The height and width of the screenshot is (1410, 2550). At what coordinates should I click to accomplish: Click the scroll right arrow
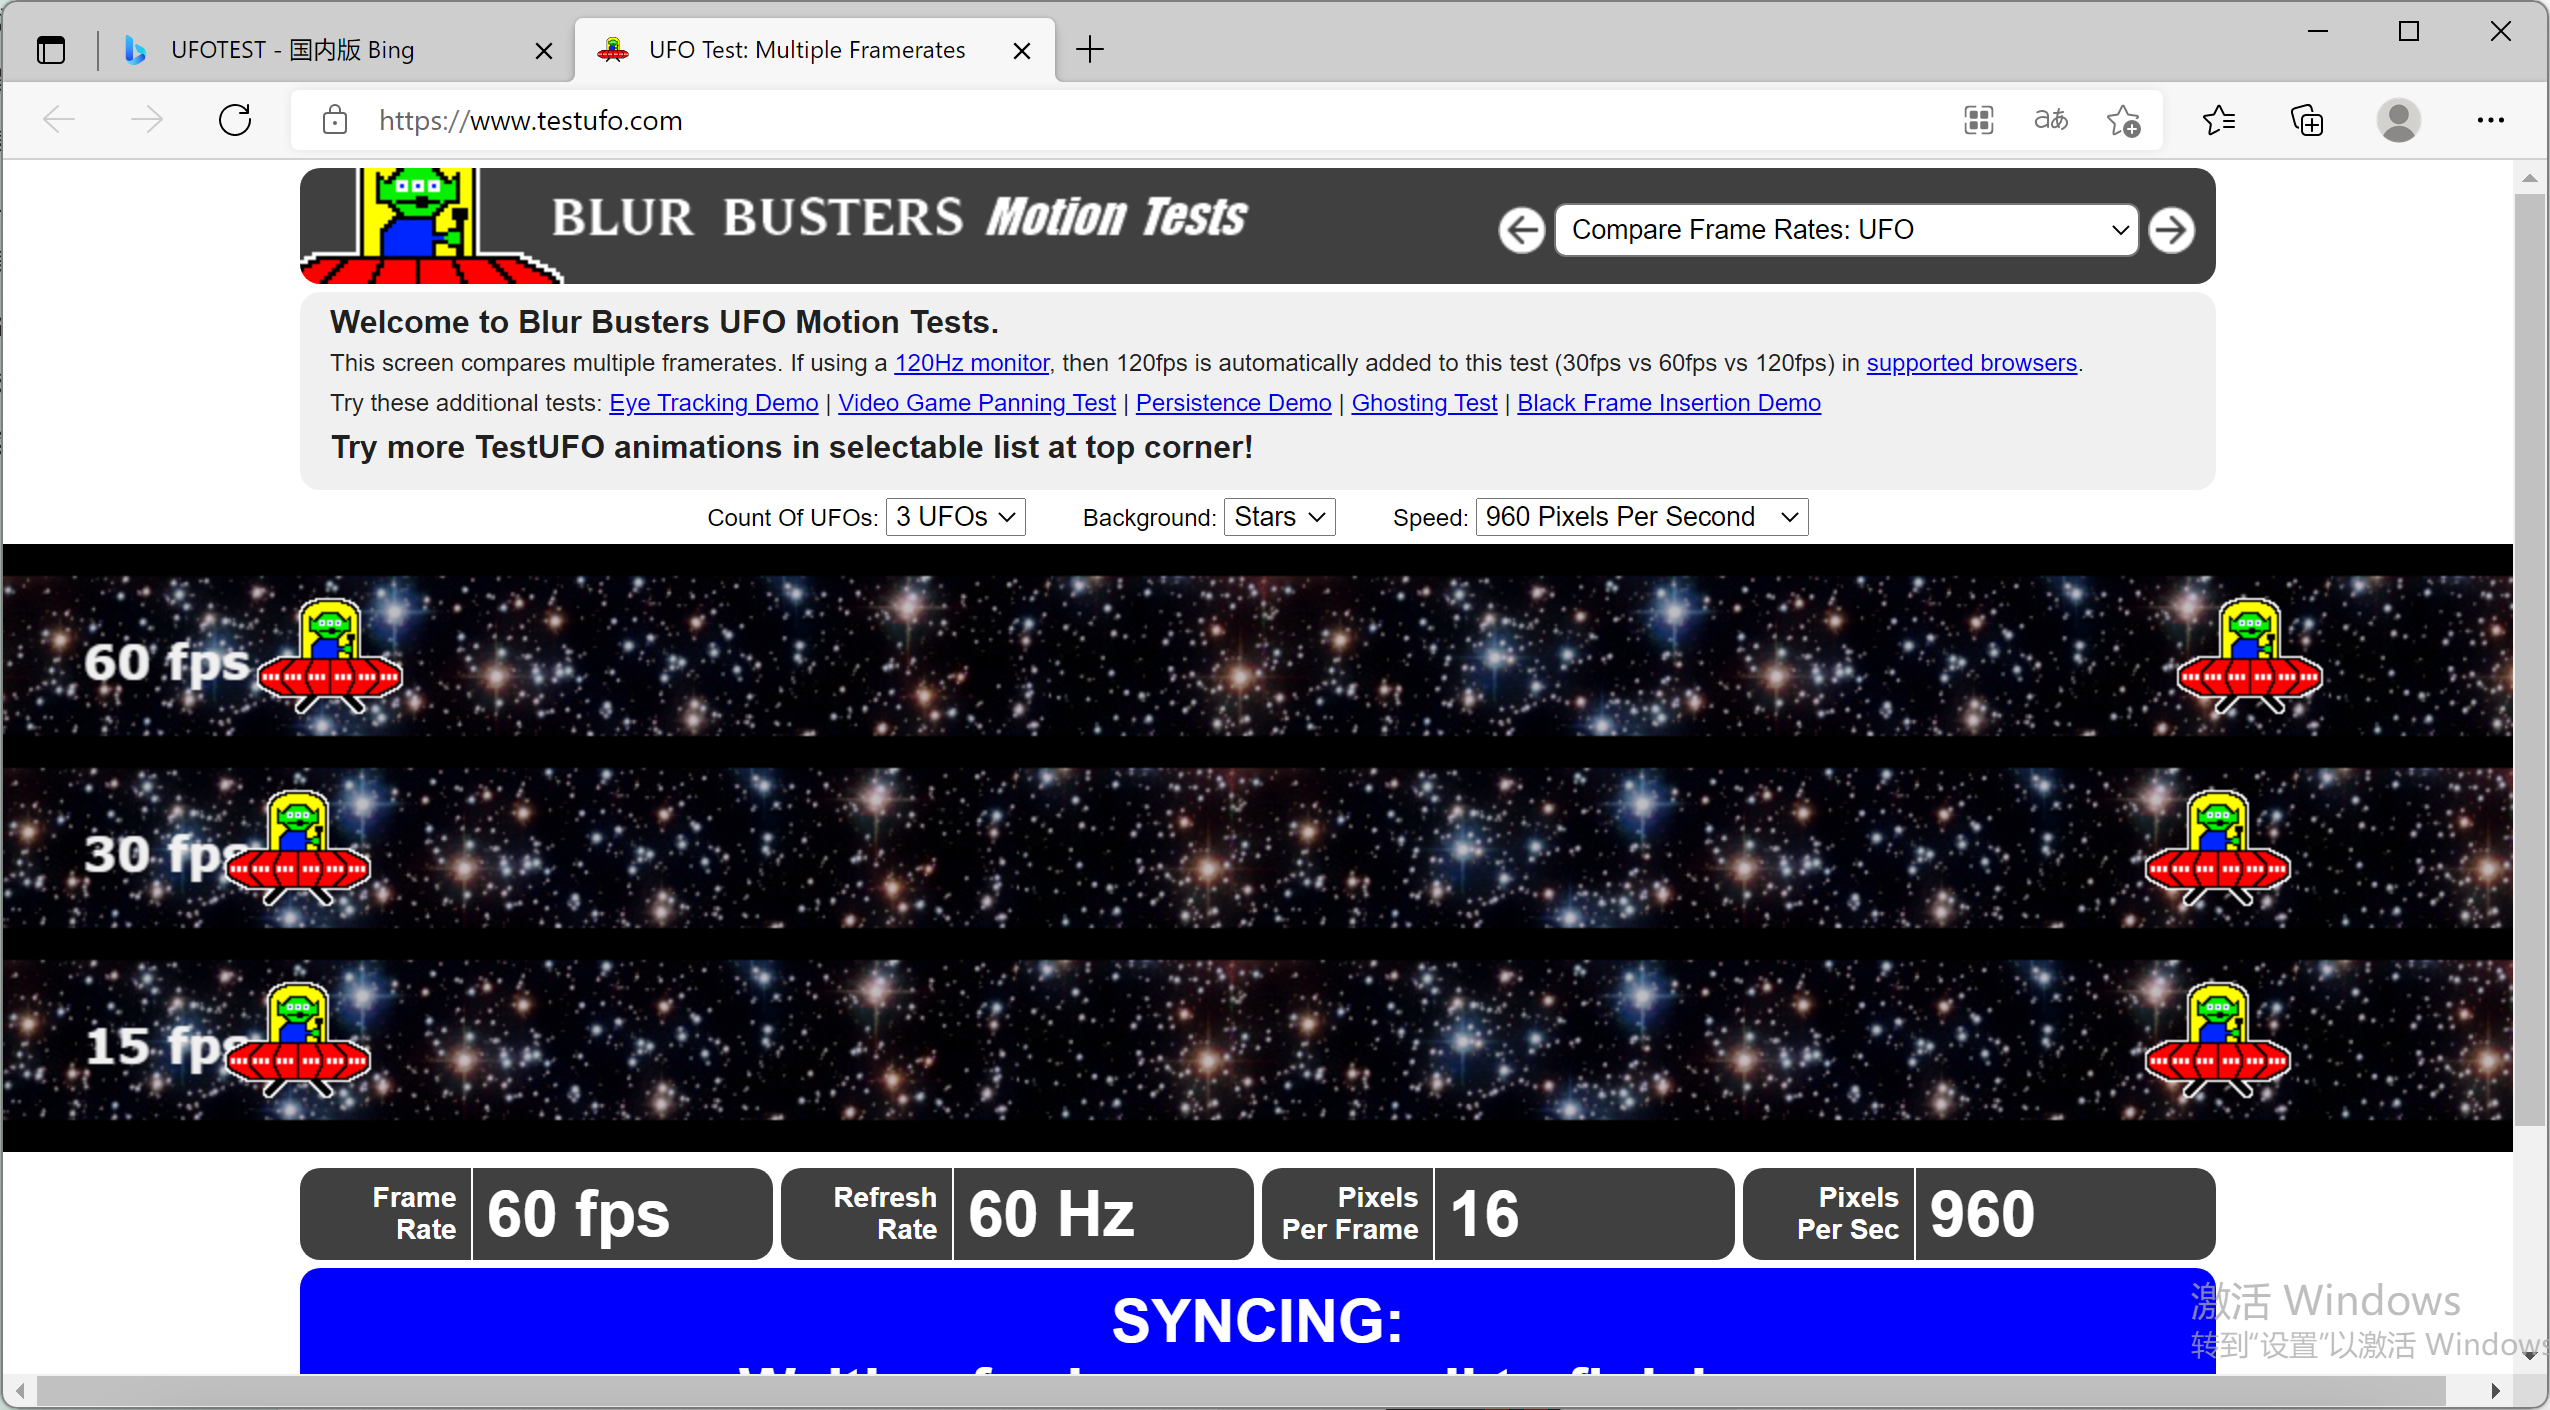(2495, 1391)
